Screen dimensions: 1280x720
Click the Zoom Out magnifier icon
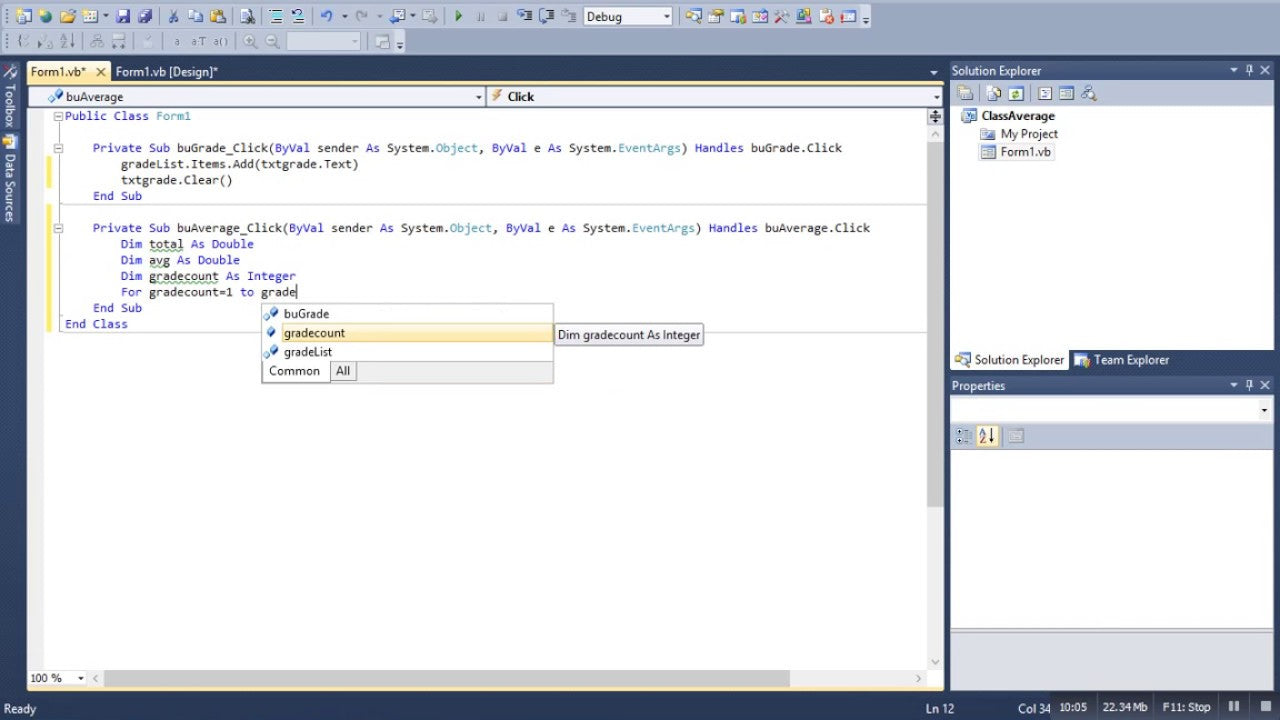pos(272,41)
